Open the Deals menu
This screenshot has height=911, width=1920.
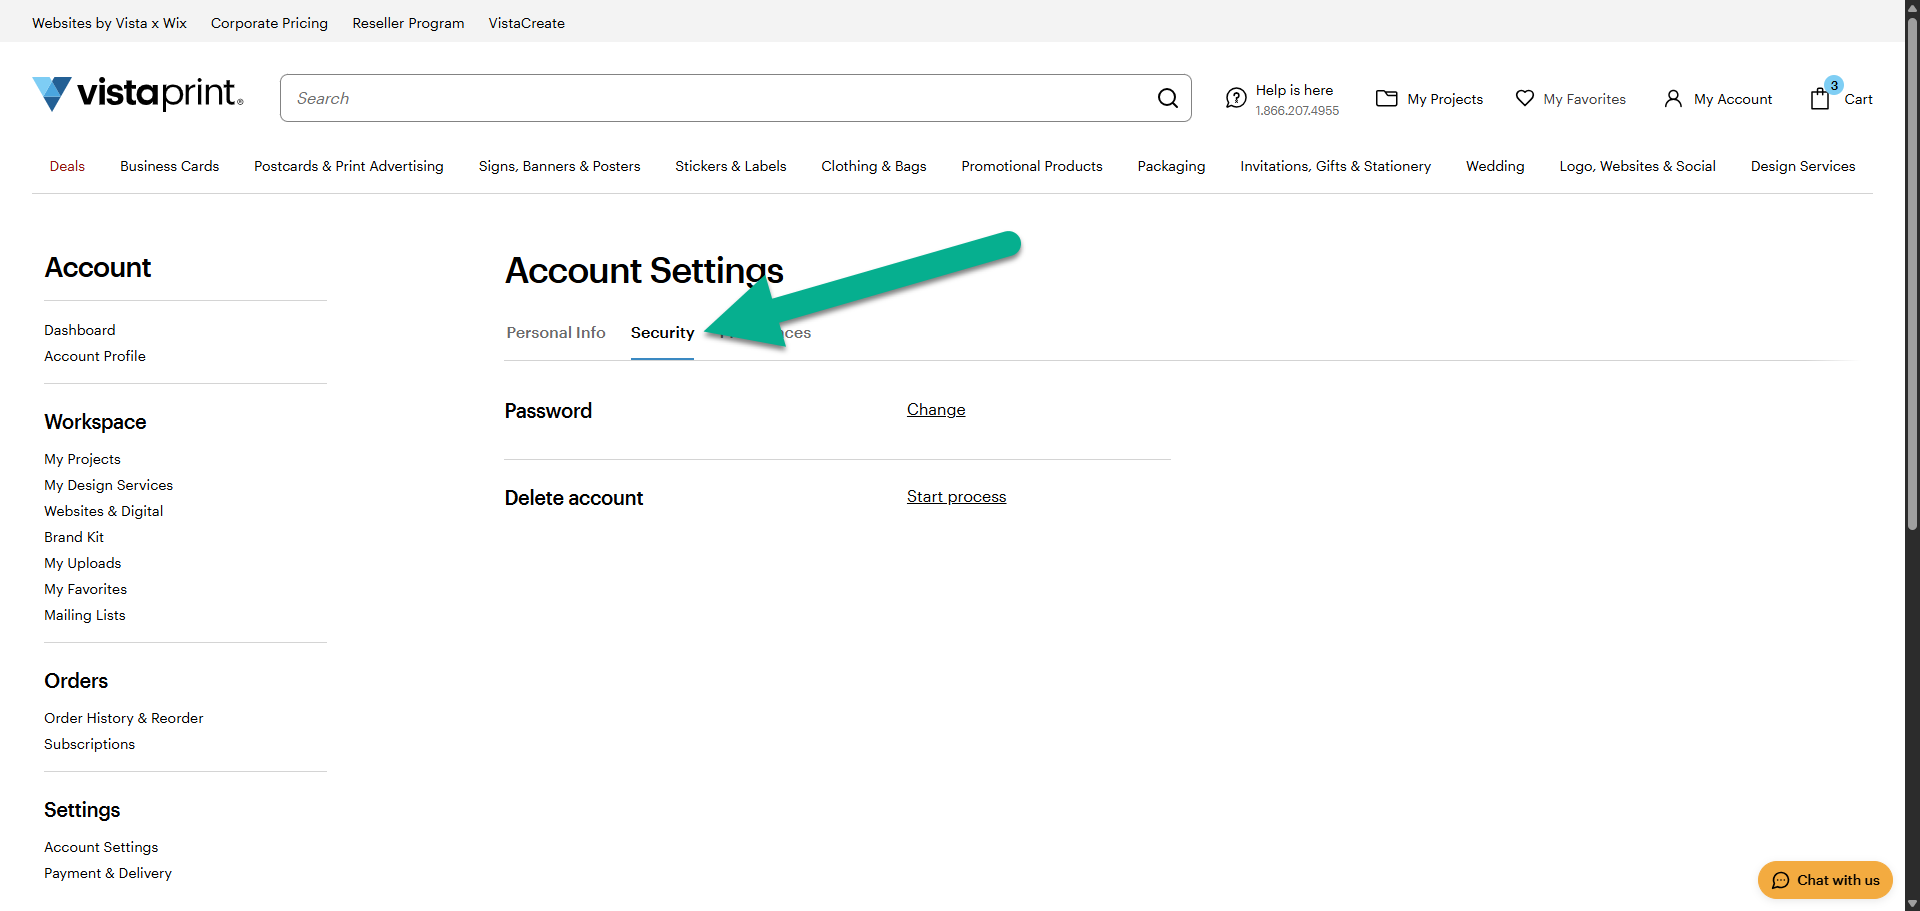click(x=67, y=166)
